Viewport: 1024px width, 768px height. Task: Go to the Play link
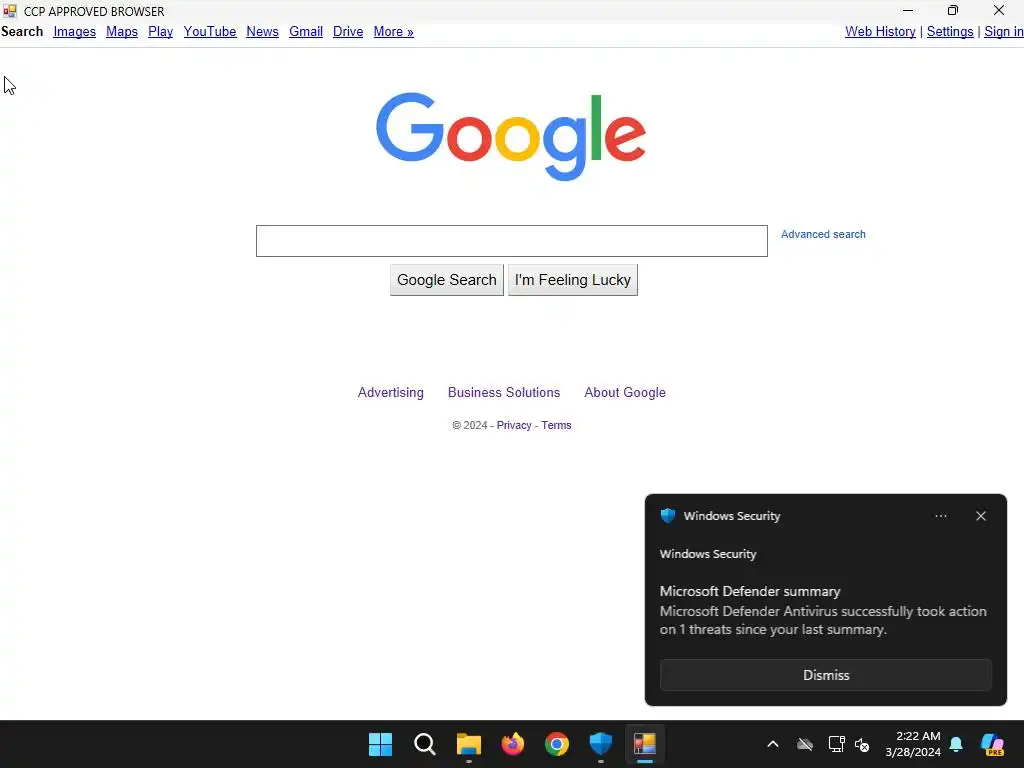[x=160, y=31]
